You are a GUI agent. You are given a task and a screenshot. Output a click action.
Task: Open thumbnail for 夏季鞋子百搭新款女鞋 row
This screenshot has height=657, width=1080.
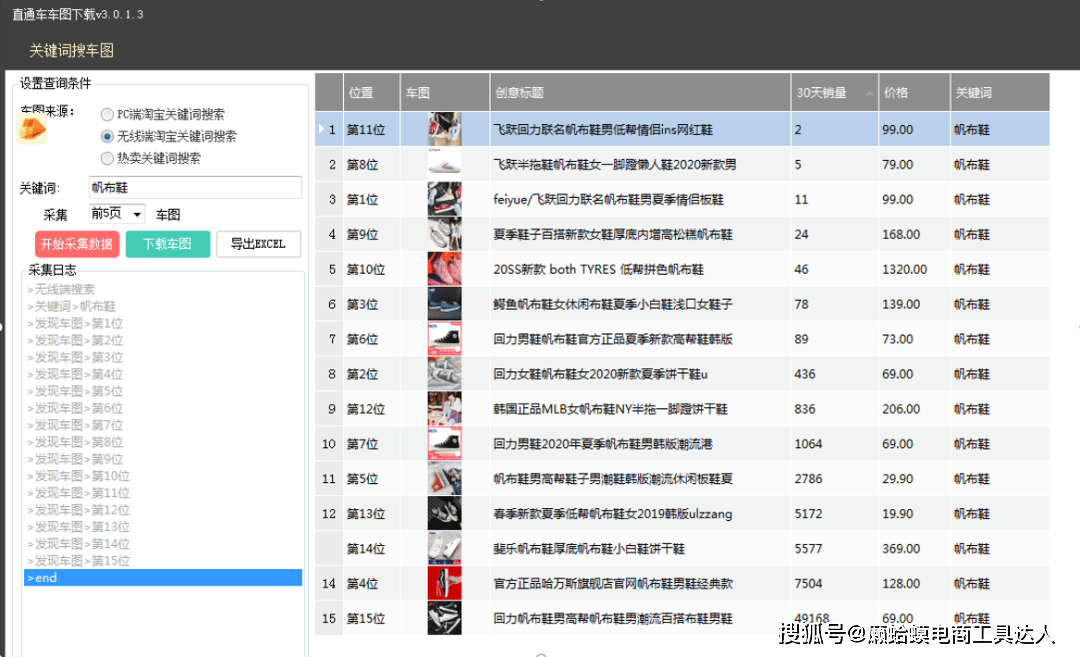(x=444, y=234)
